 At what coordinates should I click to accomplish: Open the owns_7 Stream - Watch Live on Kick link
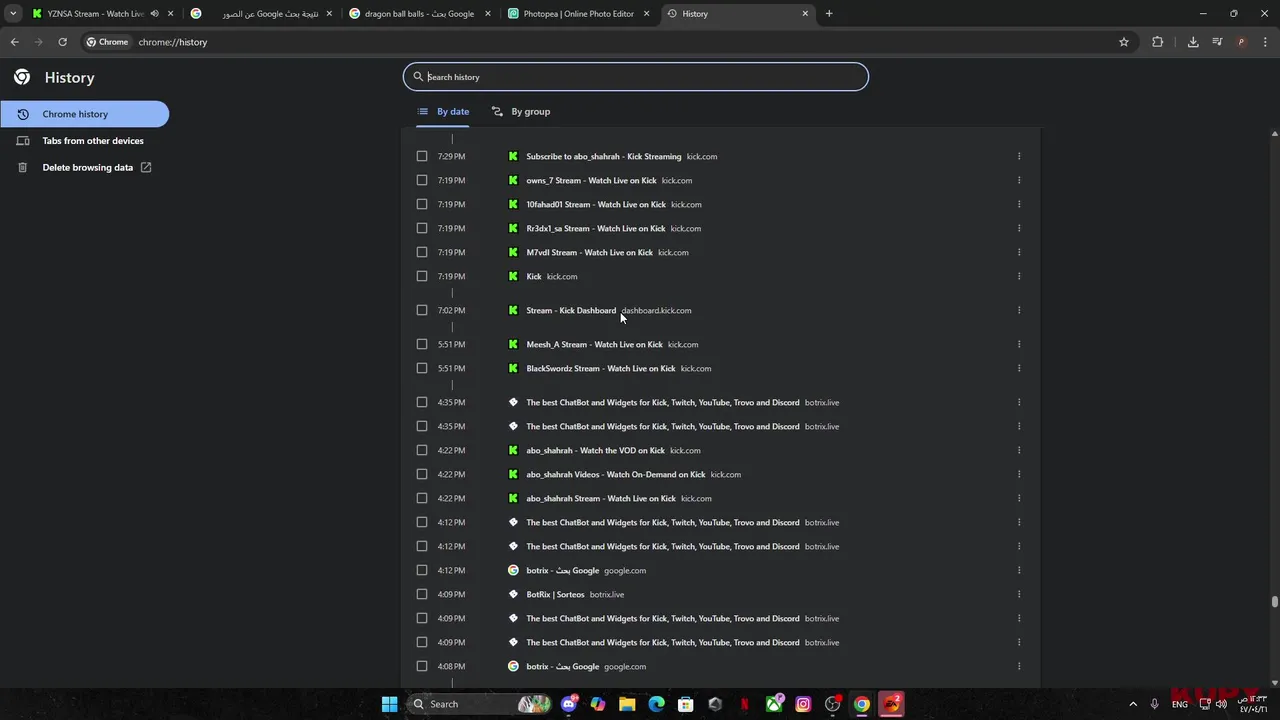click(x=591, y=180)
